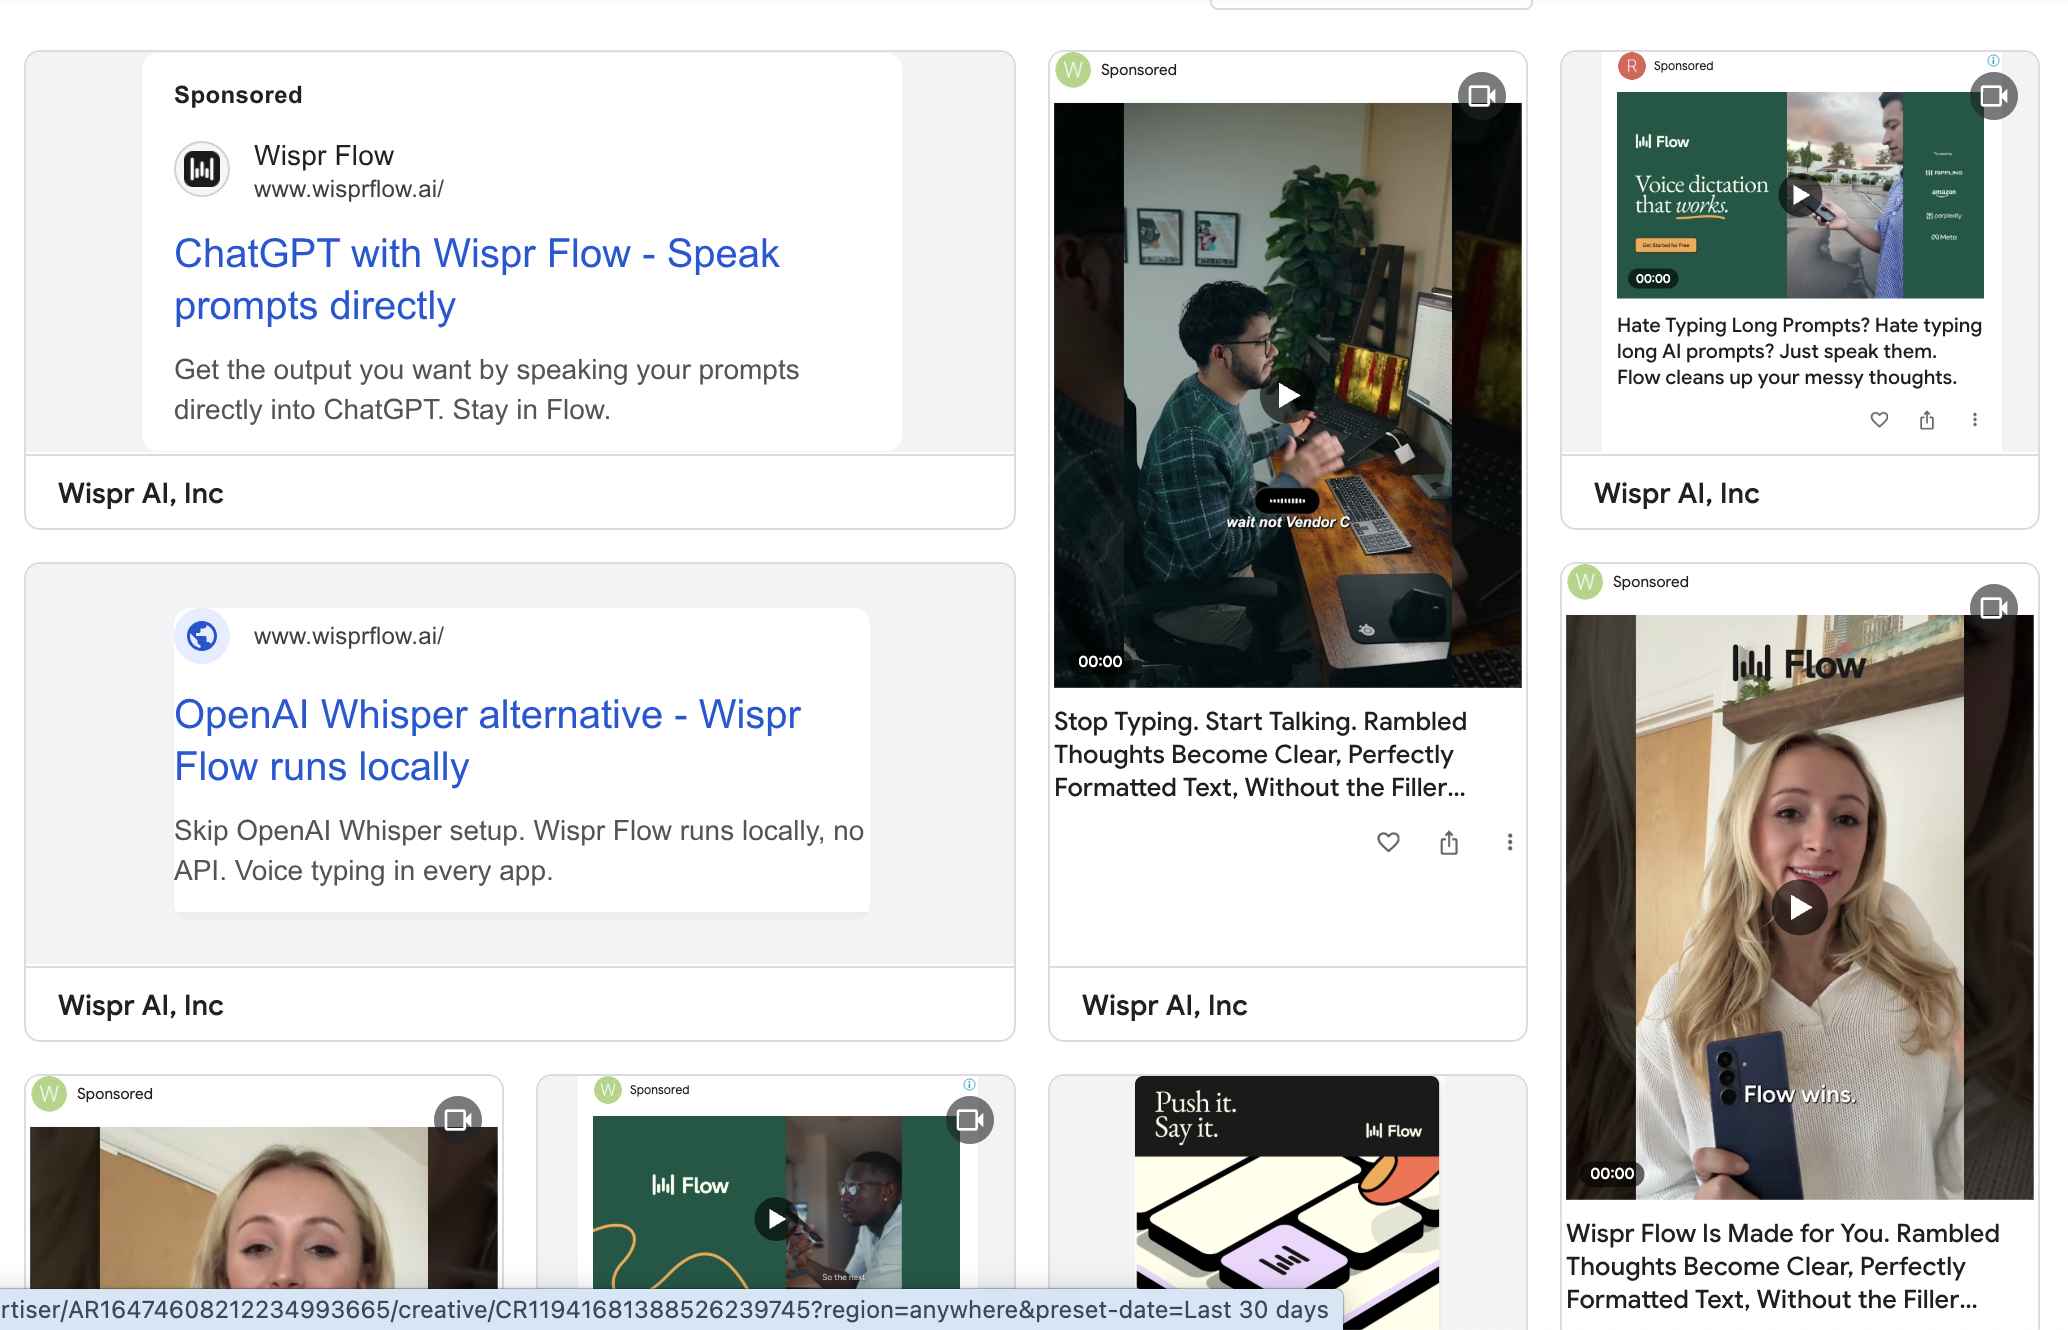The image size is (2068, 1330).
Task: Open the ad info icon on Voice dictation ad
Action: tap(1993, 60)
